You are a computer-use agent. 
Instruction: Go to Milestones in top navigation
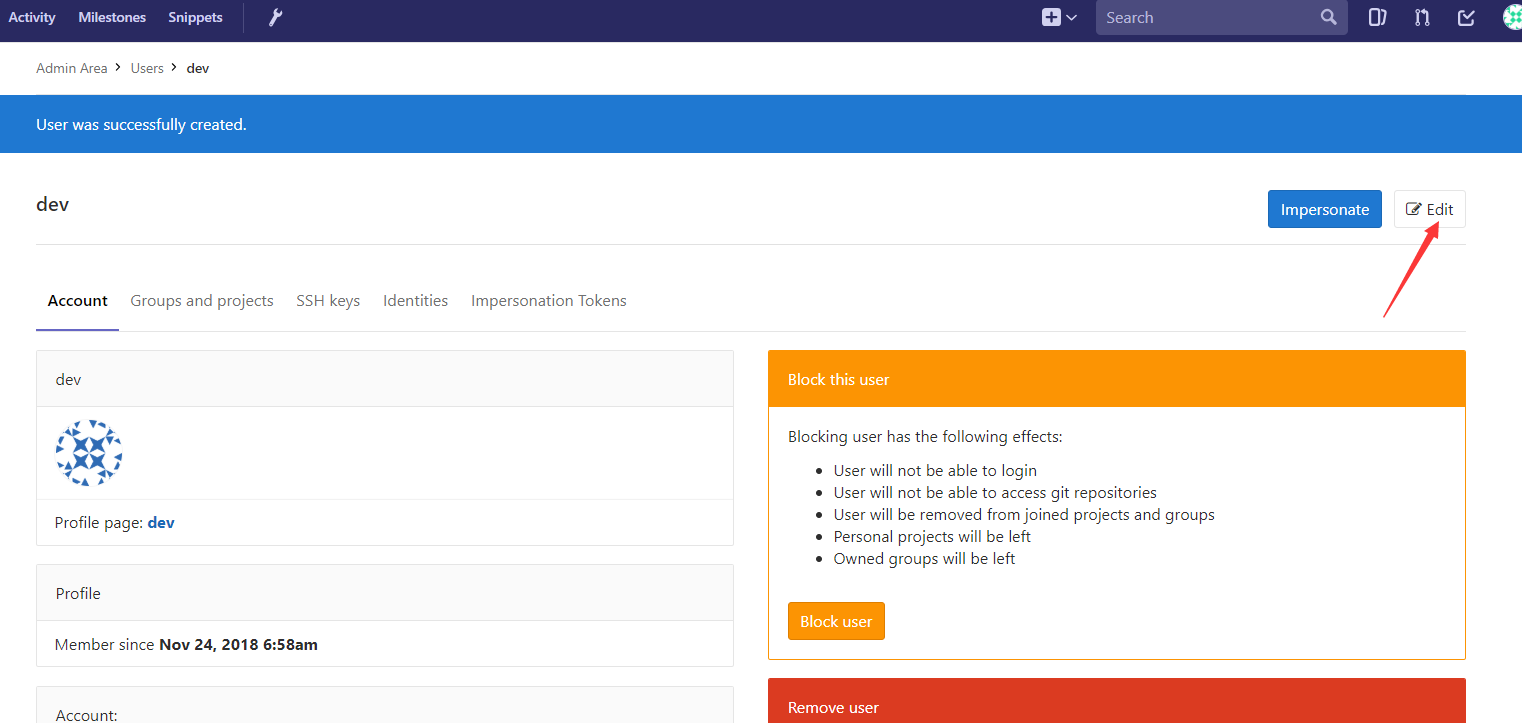(x=112, y=17)
